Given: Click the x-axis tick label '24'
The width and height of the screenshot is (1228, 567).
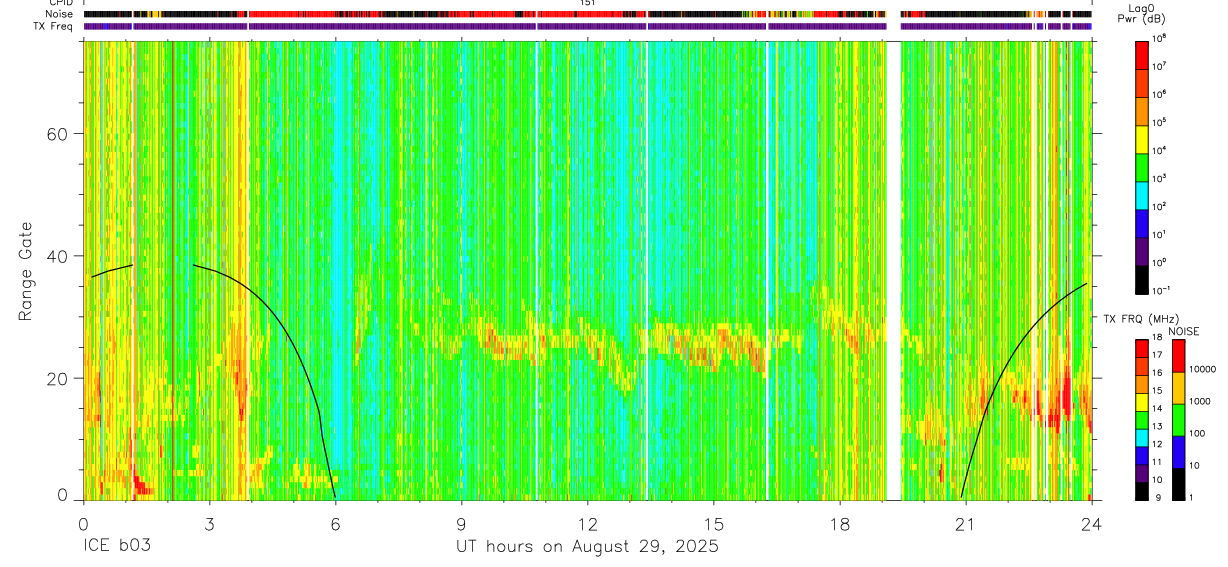Looking at the screenshot, I should pos(1092,524).
